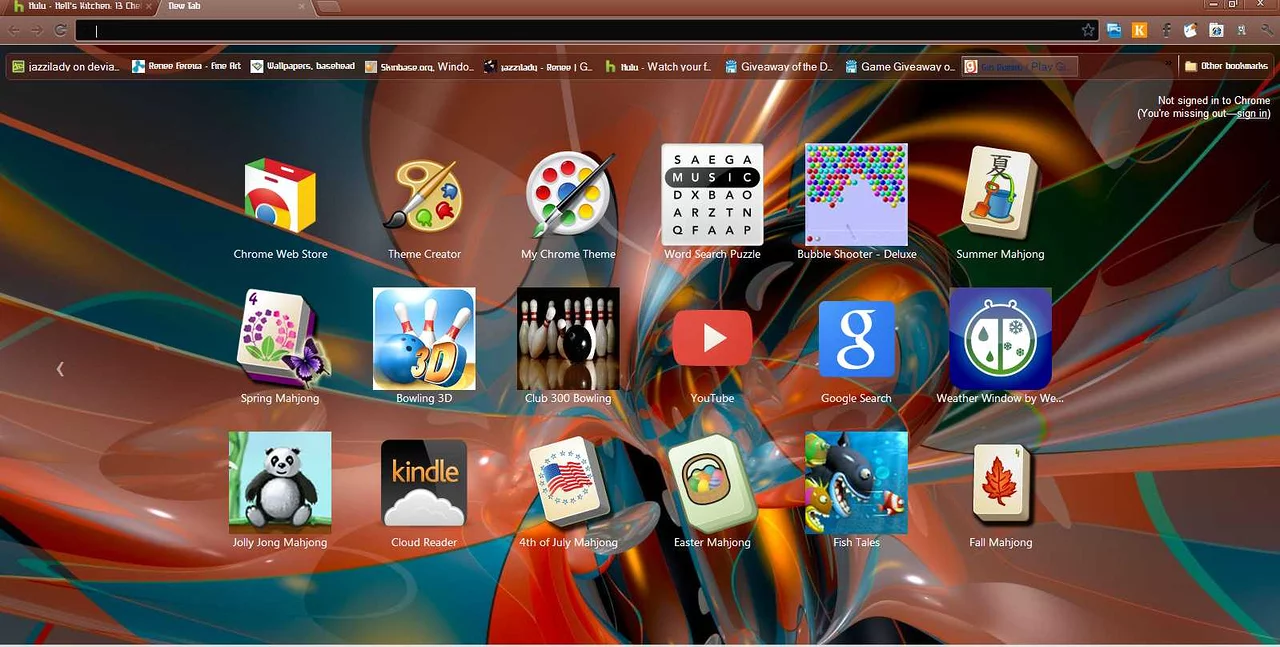Start the Fish Tales game
The height and width of the screenshot is (647, 1280).
point(856,483)
